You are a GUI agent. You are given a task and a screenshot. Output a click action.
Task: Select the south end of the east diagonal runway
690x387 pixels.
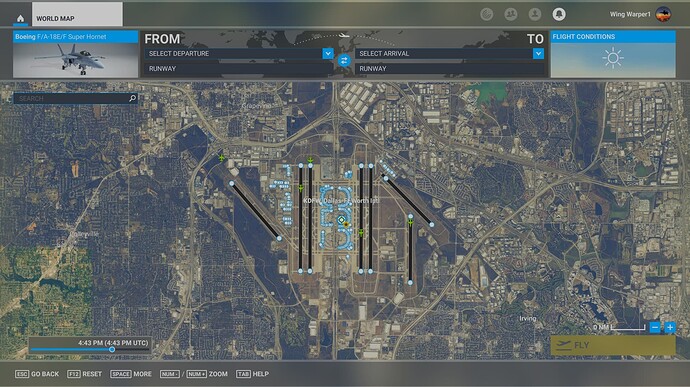432,225
